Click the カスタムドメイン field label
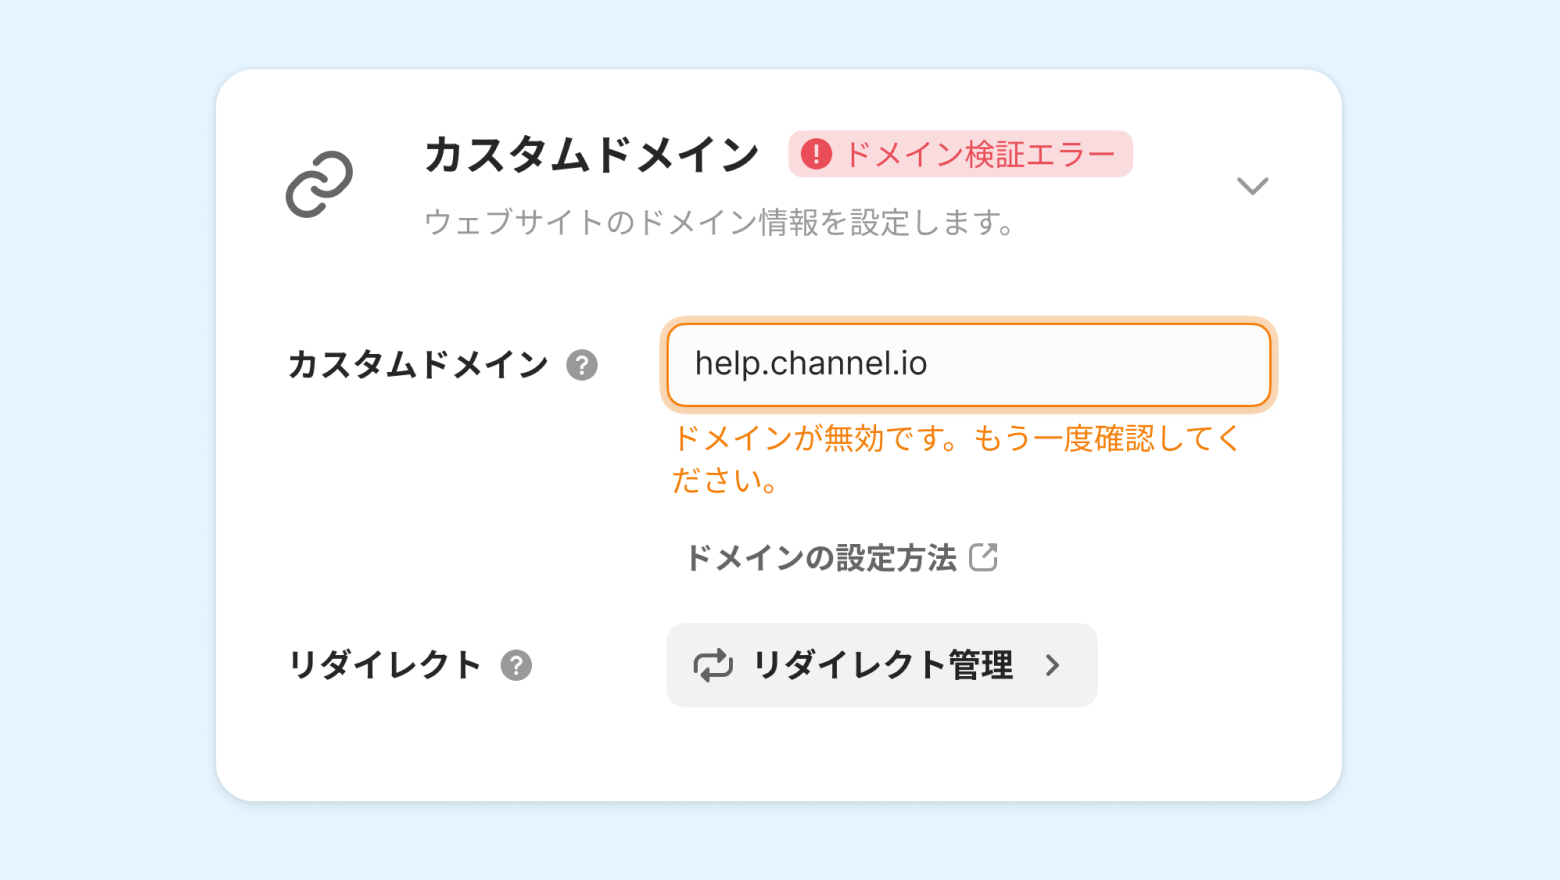1560x880 pixels. click(418, 365)
